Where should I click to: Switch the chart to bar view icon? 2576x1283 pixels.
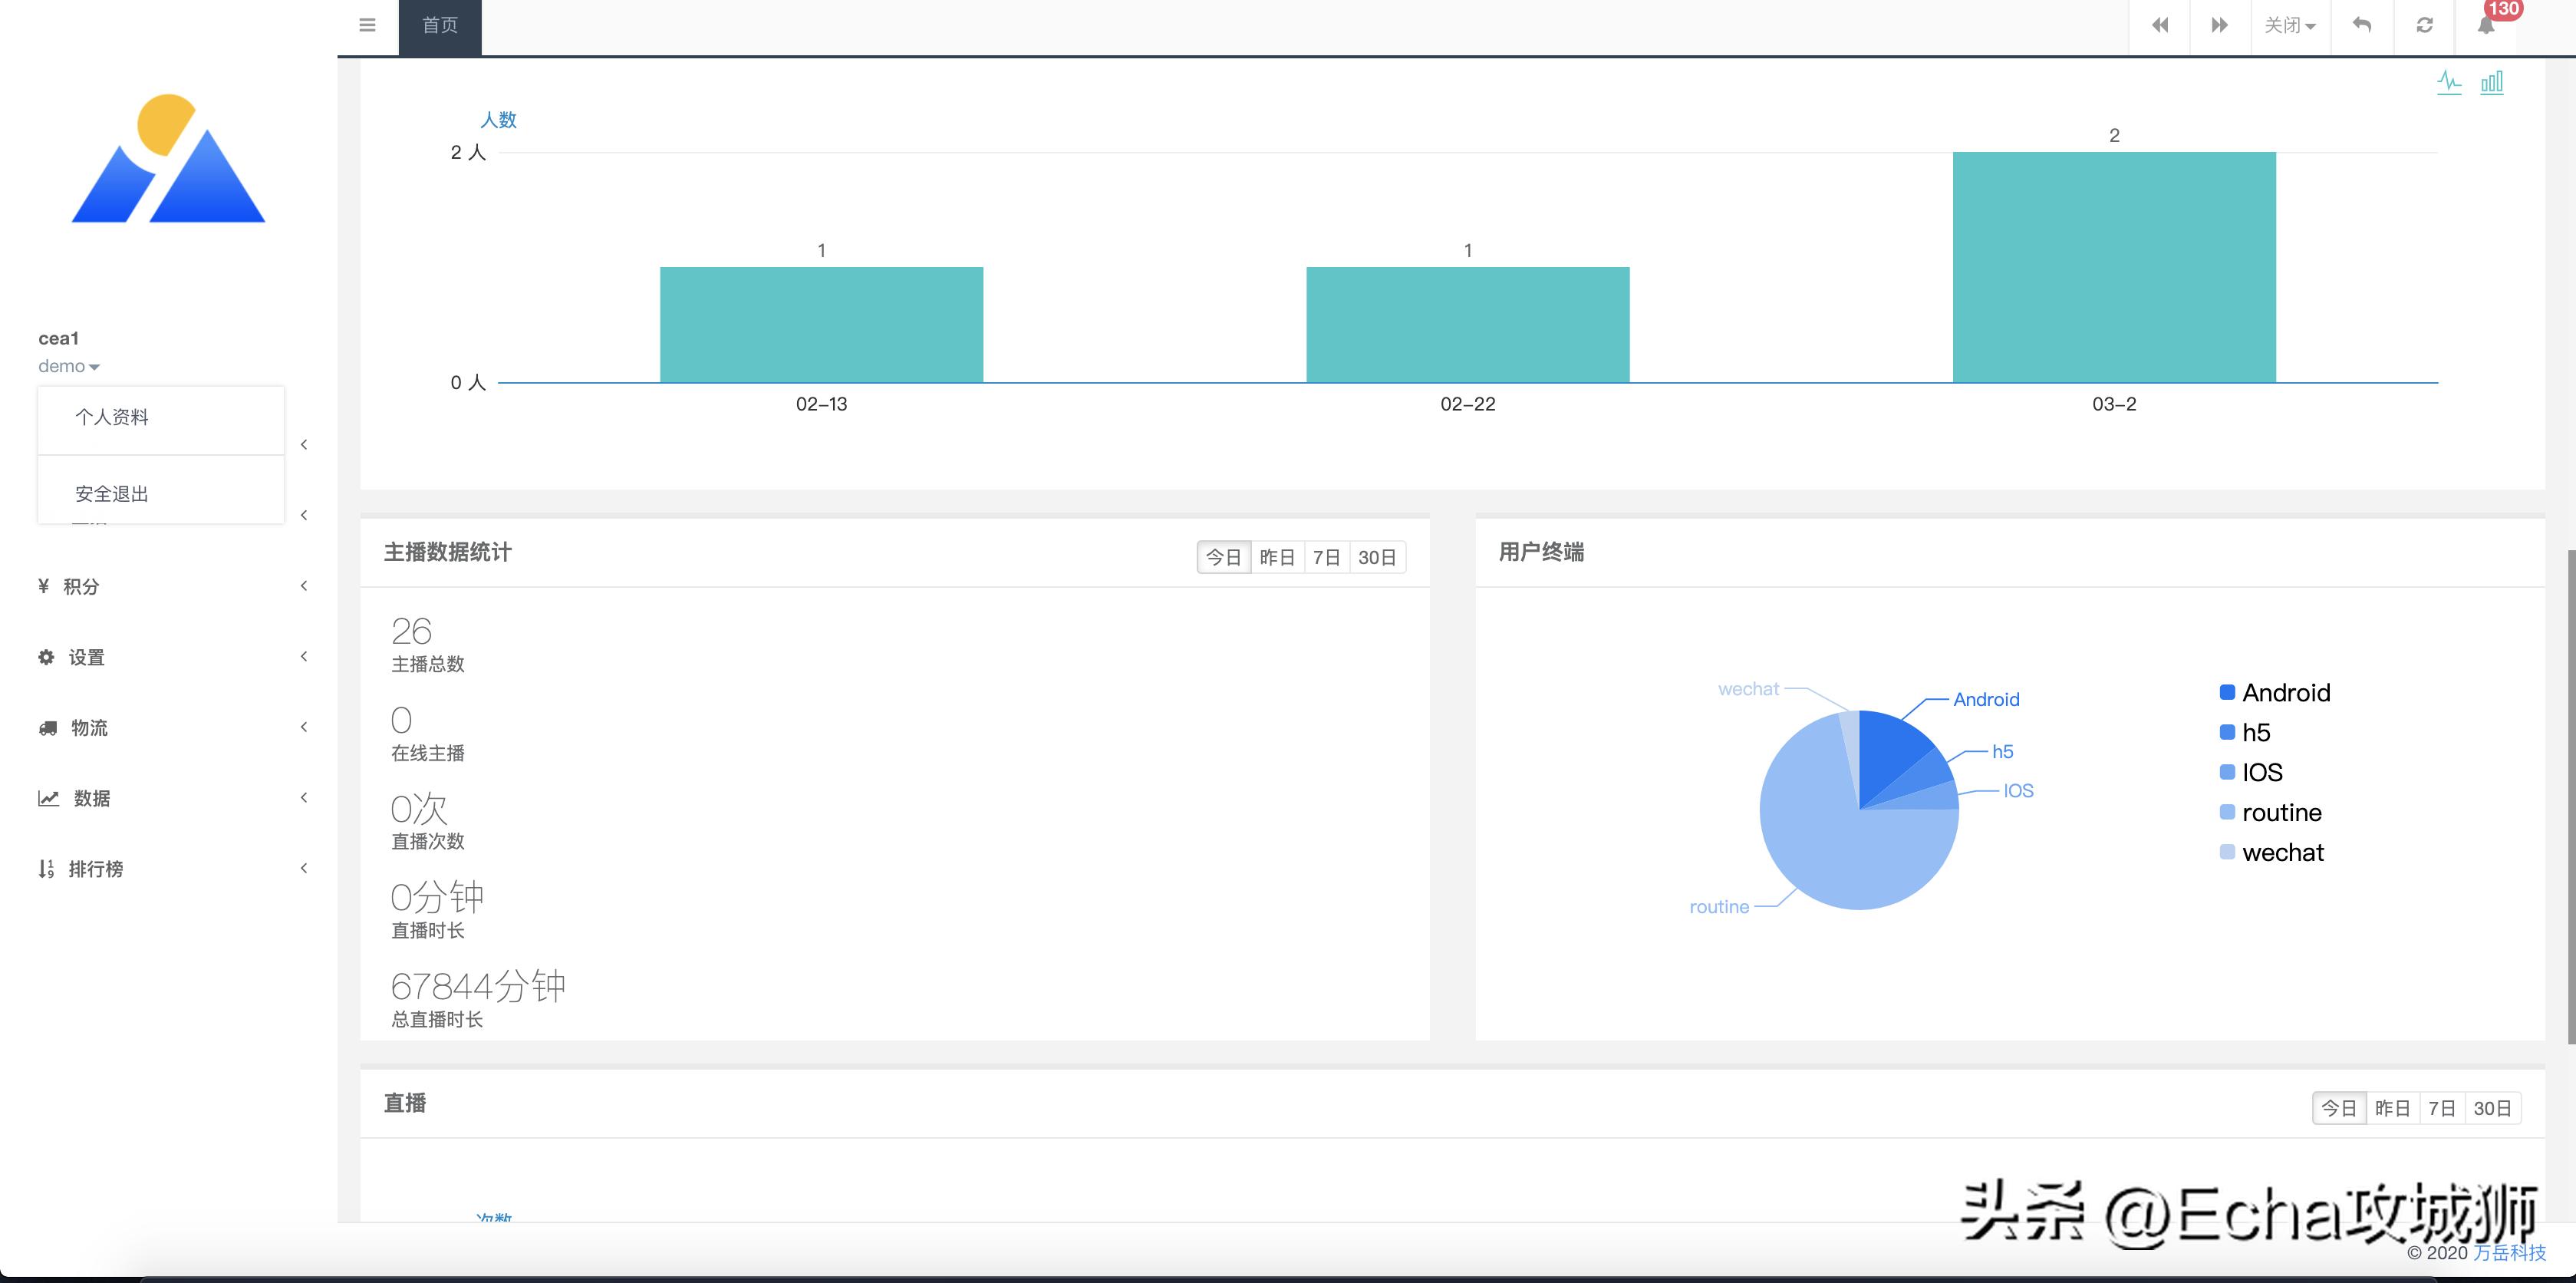click(x=2492, y=82)
